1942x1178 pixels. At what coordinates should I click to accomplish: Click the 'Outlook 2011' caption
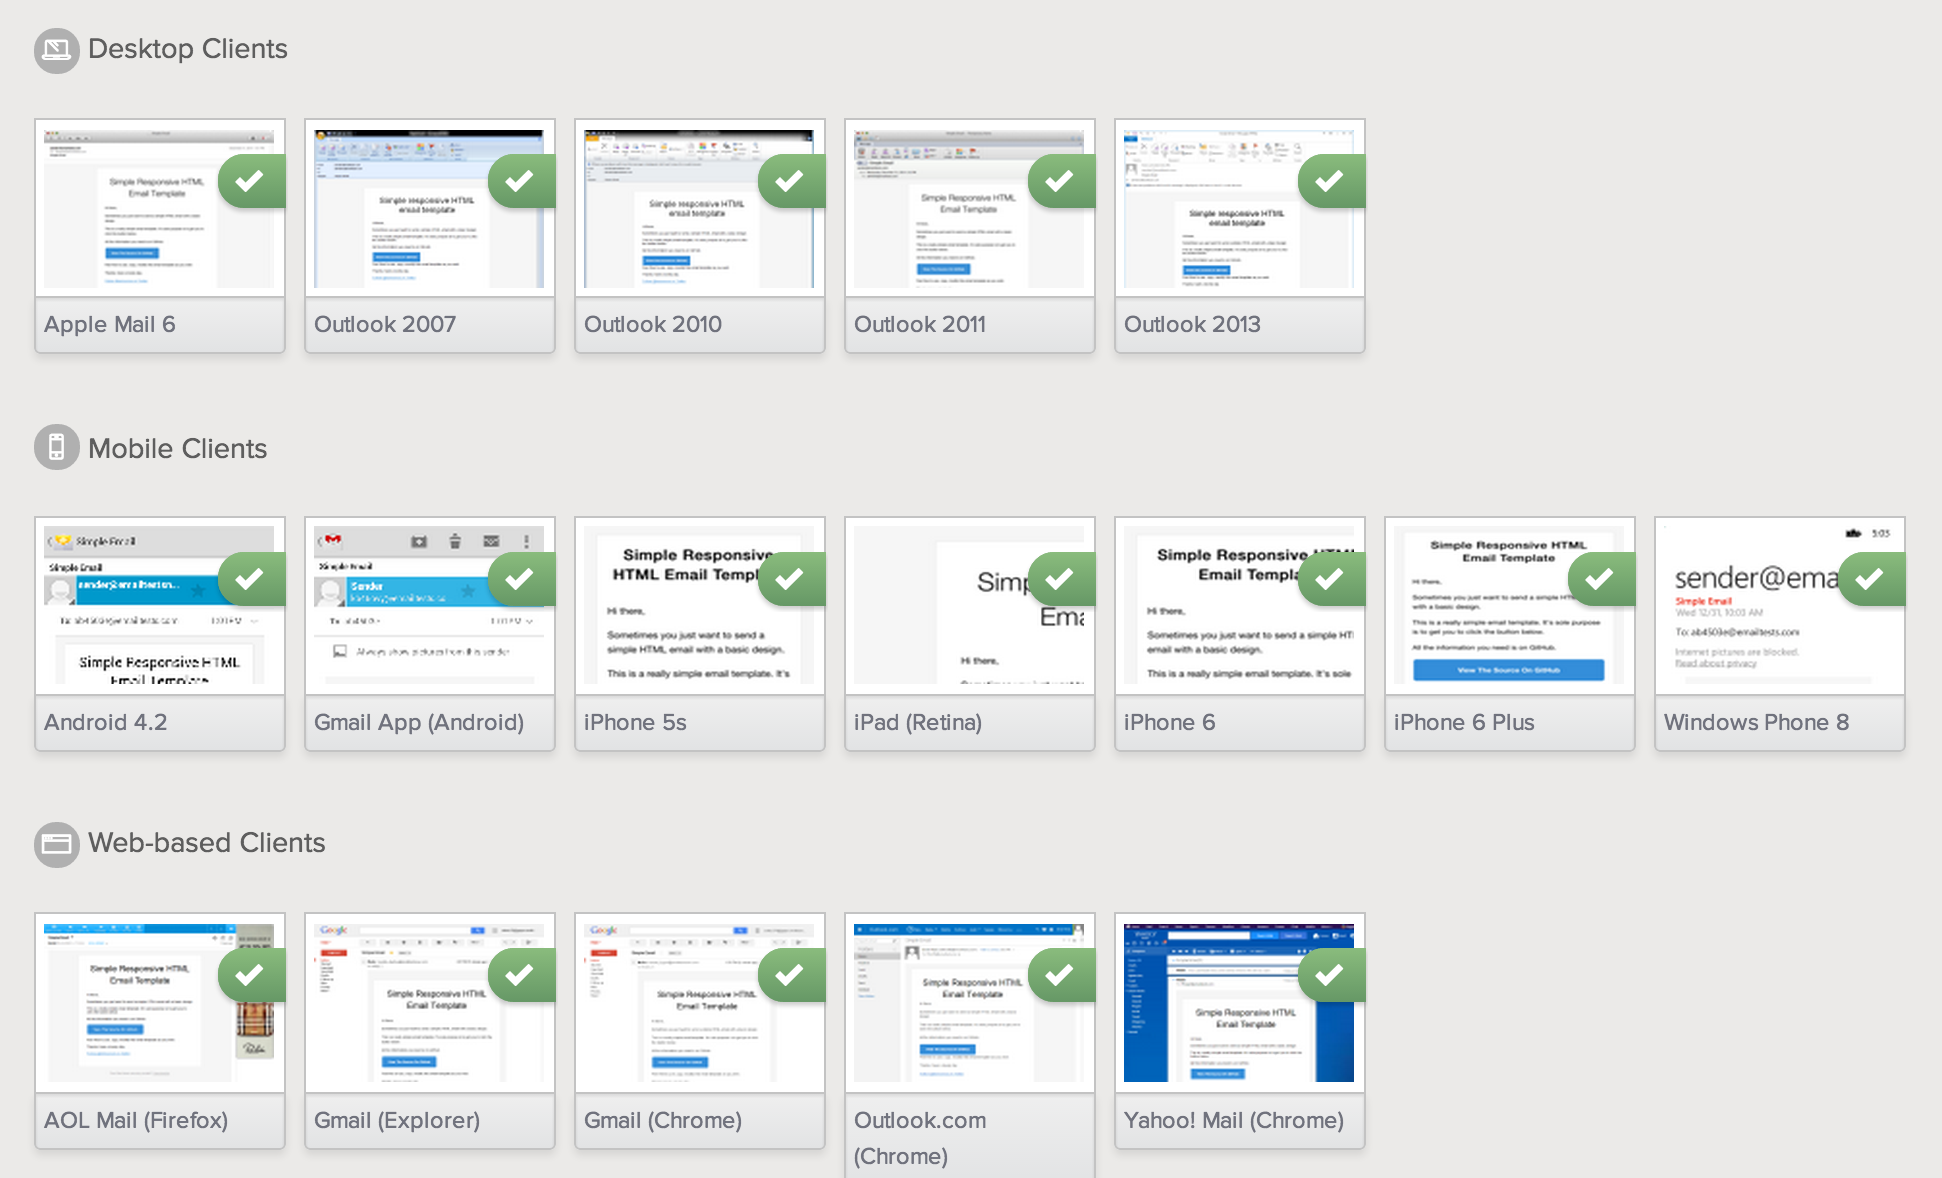click(920, 324)
